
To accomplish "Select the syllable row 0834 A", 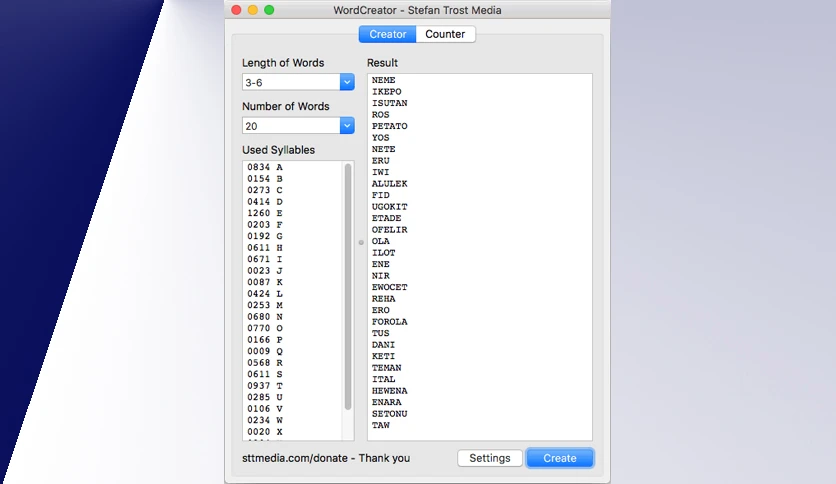I will pyautogui.click(x=265, y=167).
